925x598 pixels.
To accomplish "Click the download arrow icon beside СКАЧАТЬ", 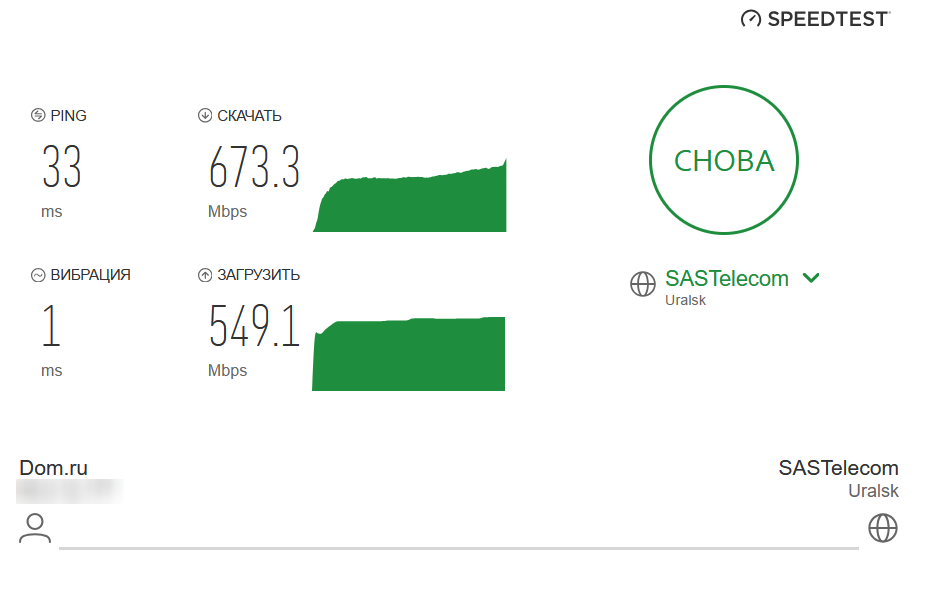I will click(205, 115).
